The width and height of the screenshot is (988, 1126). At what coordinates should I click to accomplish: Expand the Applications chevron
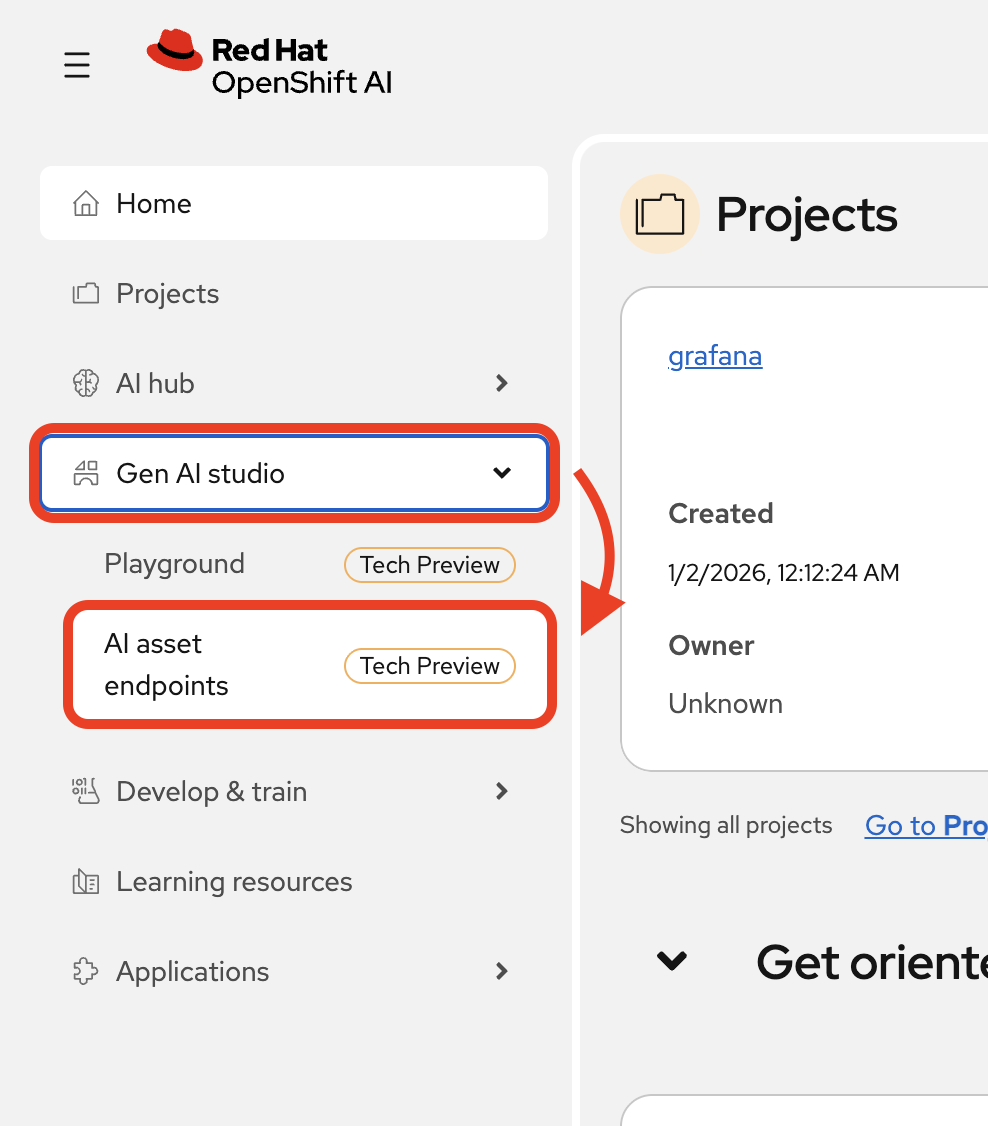502,971
